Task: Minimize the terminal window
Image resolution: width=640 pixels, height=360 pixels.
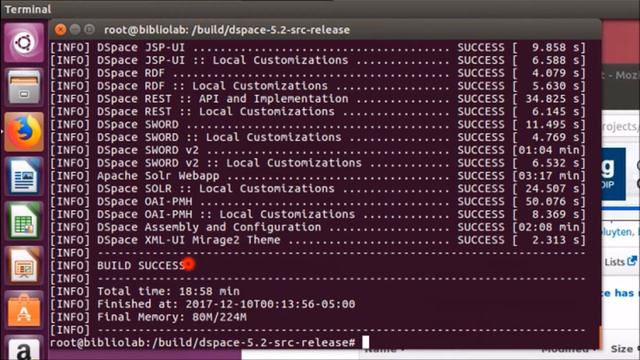Action: pyautogui.click(x=75, y=29)
